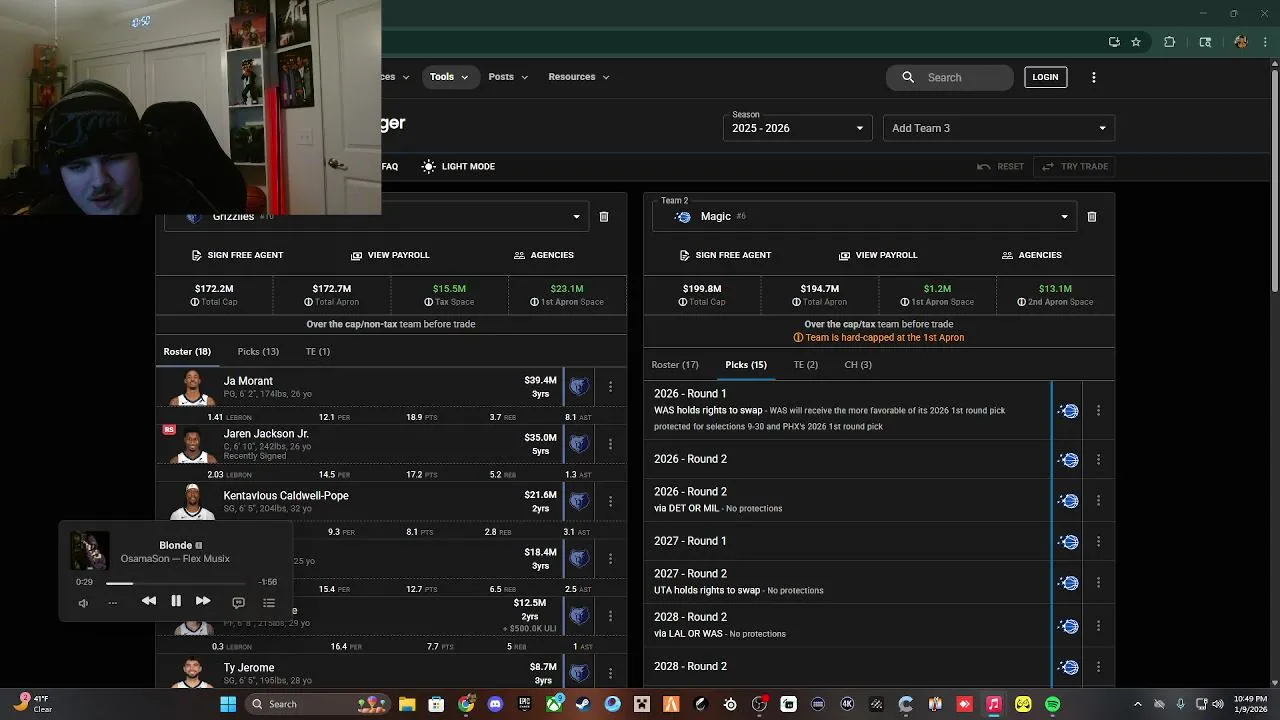Open the Season 2025 - 2026 dropdown
This screenshot has width=1280, height=720.
(x=797, y=128)
